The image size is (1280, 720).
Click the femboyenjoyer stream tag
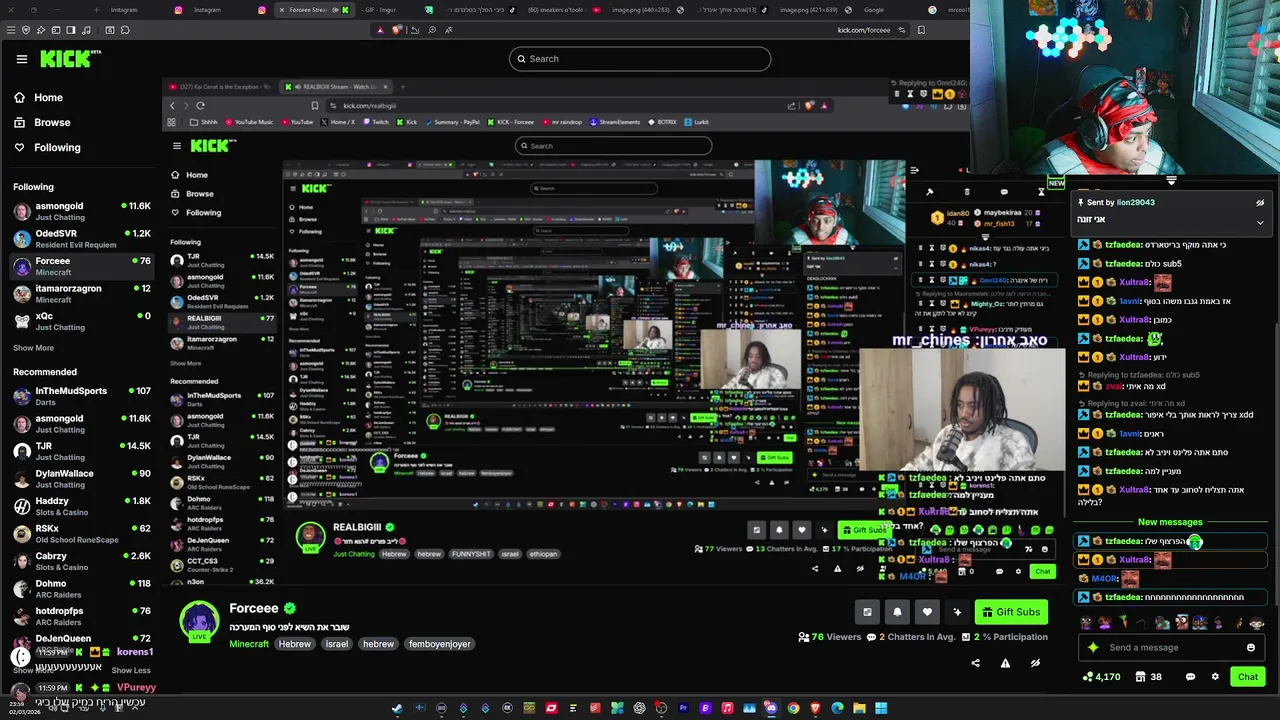click(440, 644)
